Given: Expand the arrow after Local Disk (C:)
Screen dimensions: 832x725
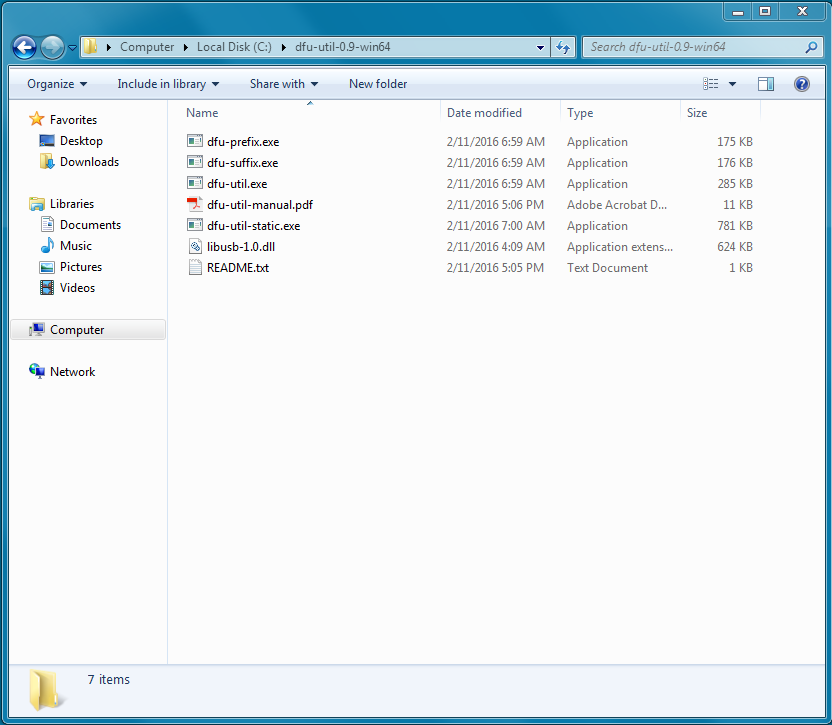Looking at the screenshot, I should point(284,47).
